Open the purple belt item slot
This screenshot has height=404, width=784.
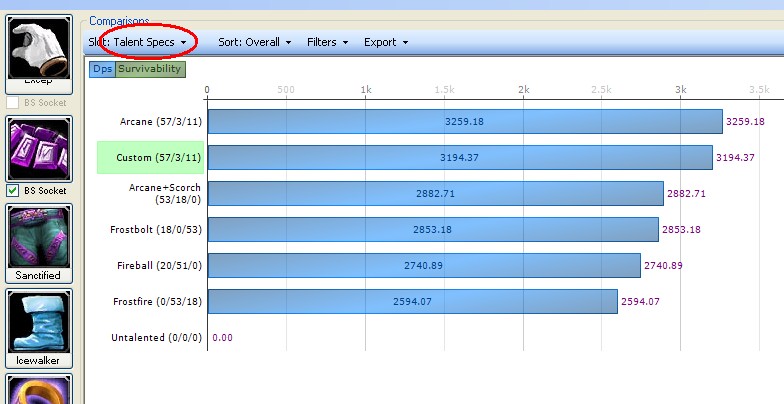pyautogui.click(x=38, y=149)
